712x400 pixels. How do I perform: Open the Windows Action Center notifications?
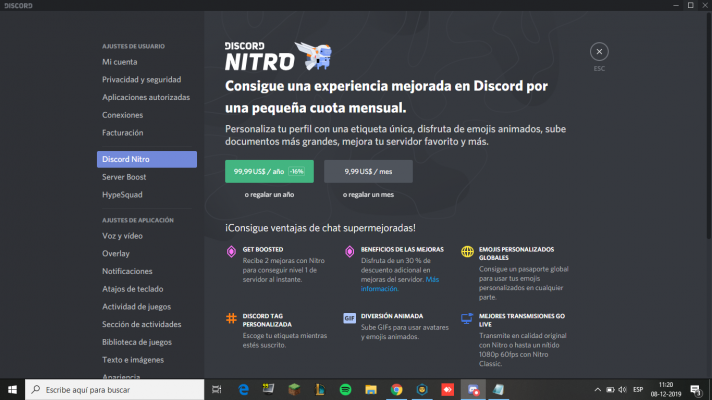696,390
